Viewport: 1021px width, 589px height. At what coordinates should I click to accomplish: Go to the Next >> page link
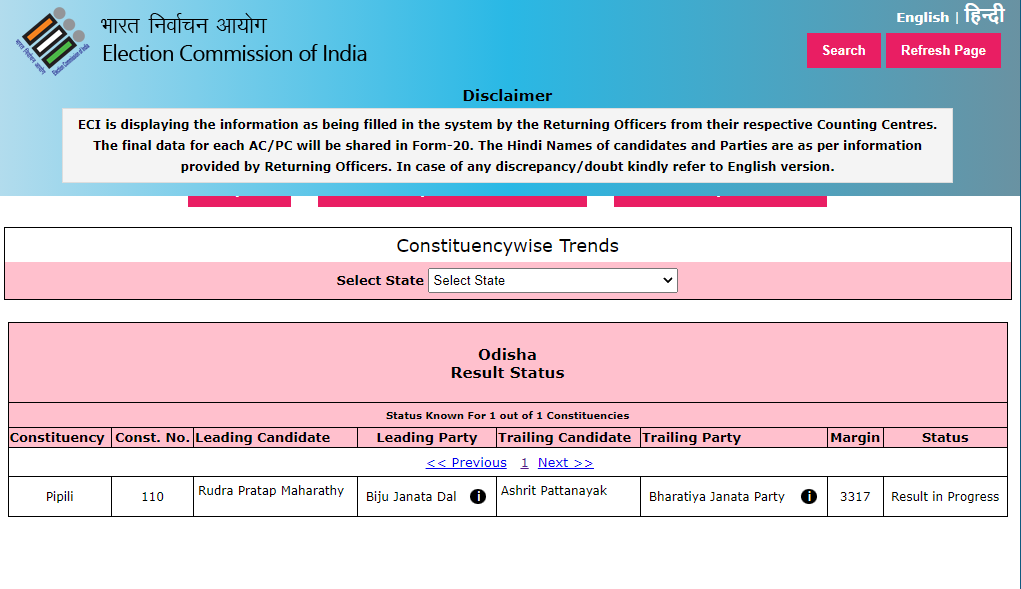565,463
